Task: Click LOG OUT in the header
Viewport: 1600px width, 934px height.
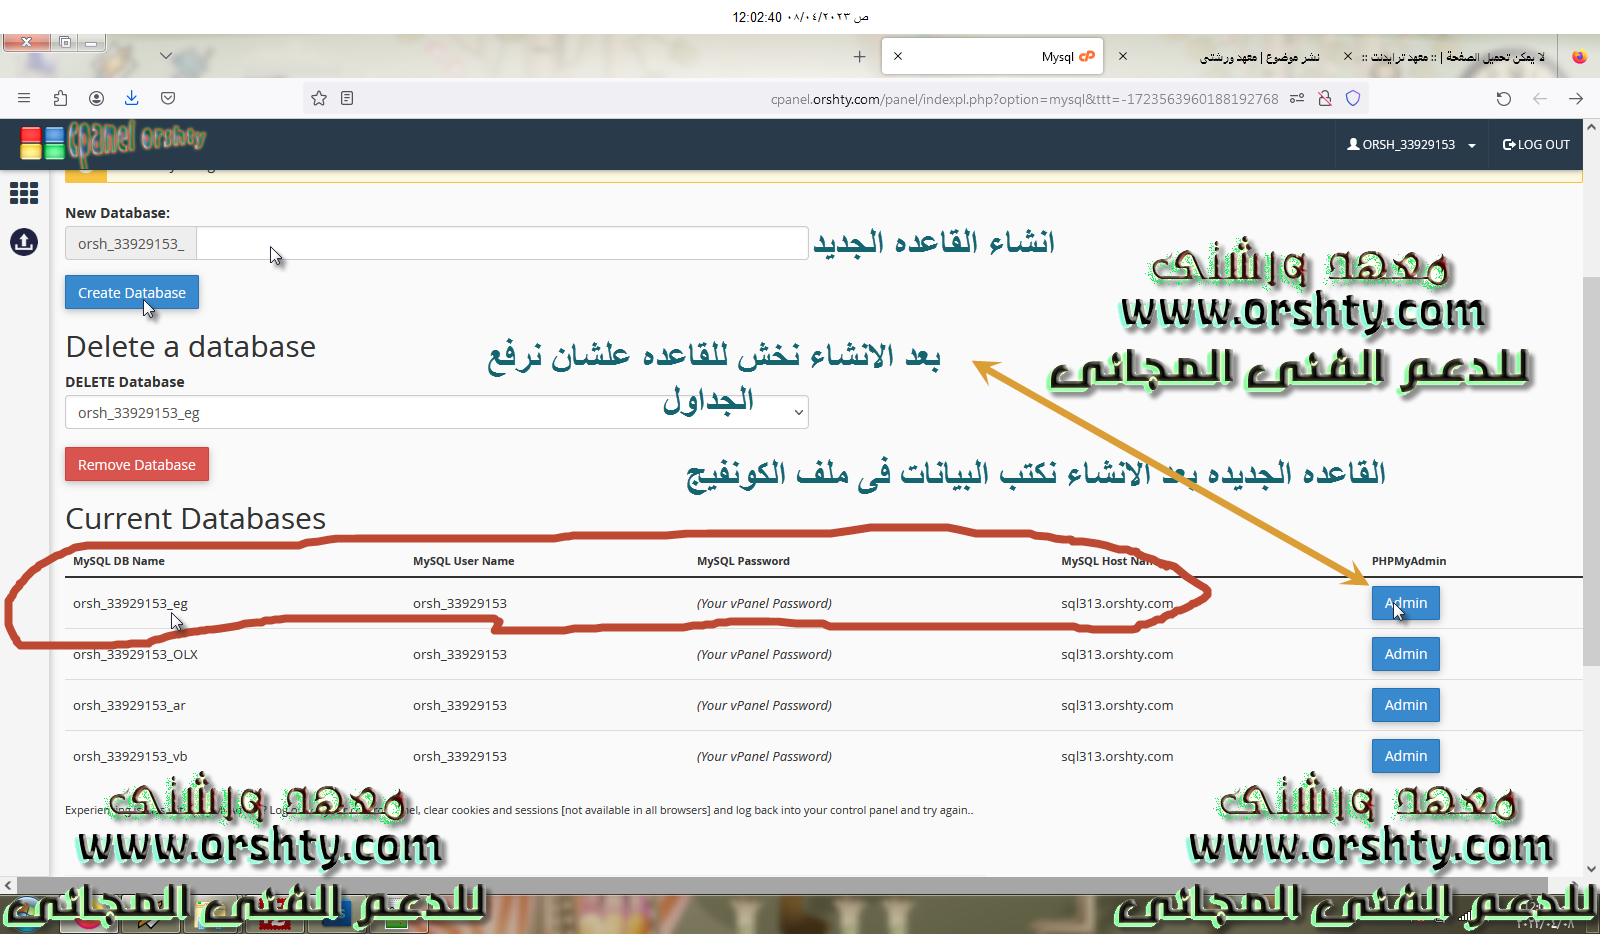Action: (x=1536, y=145)
